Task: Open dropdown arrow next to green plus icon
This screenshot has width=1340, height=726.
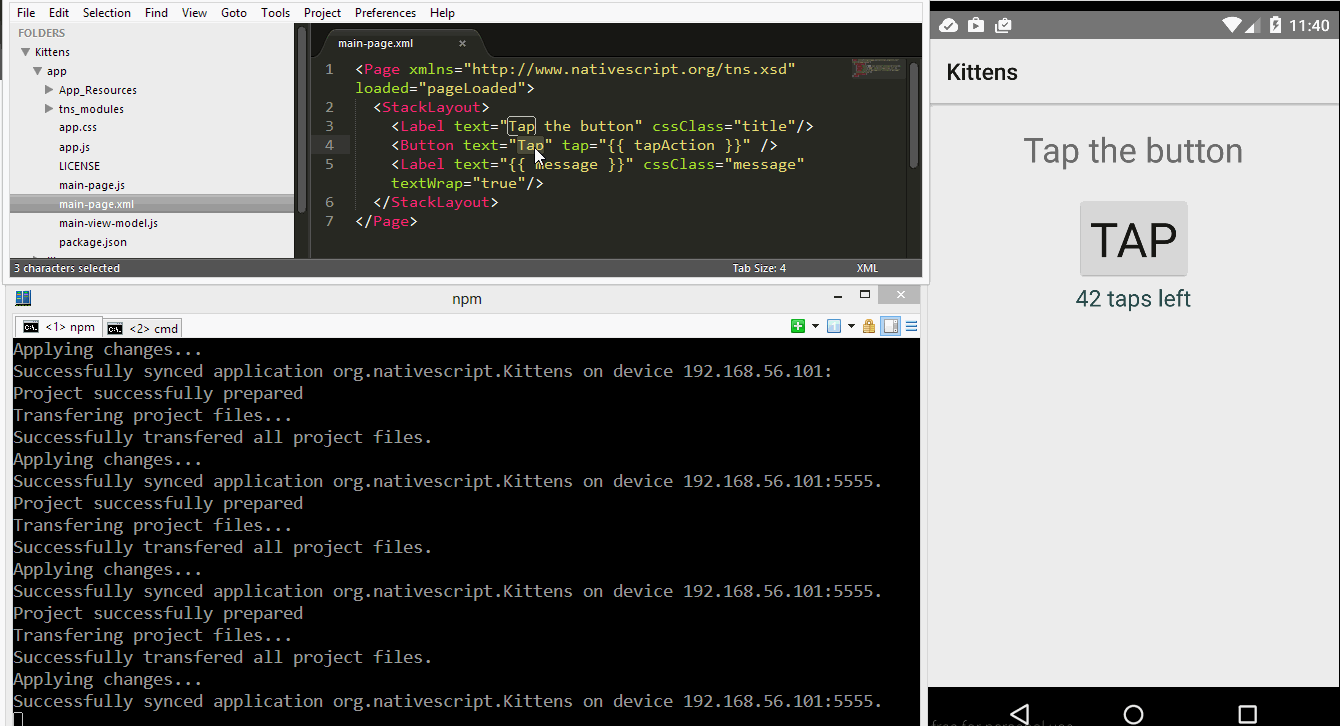Action: coord(815,326)
